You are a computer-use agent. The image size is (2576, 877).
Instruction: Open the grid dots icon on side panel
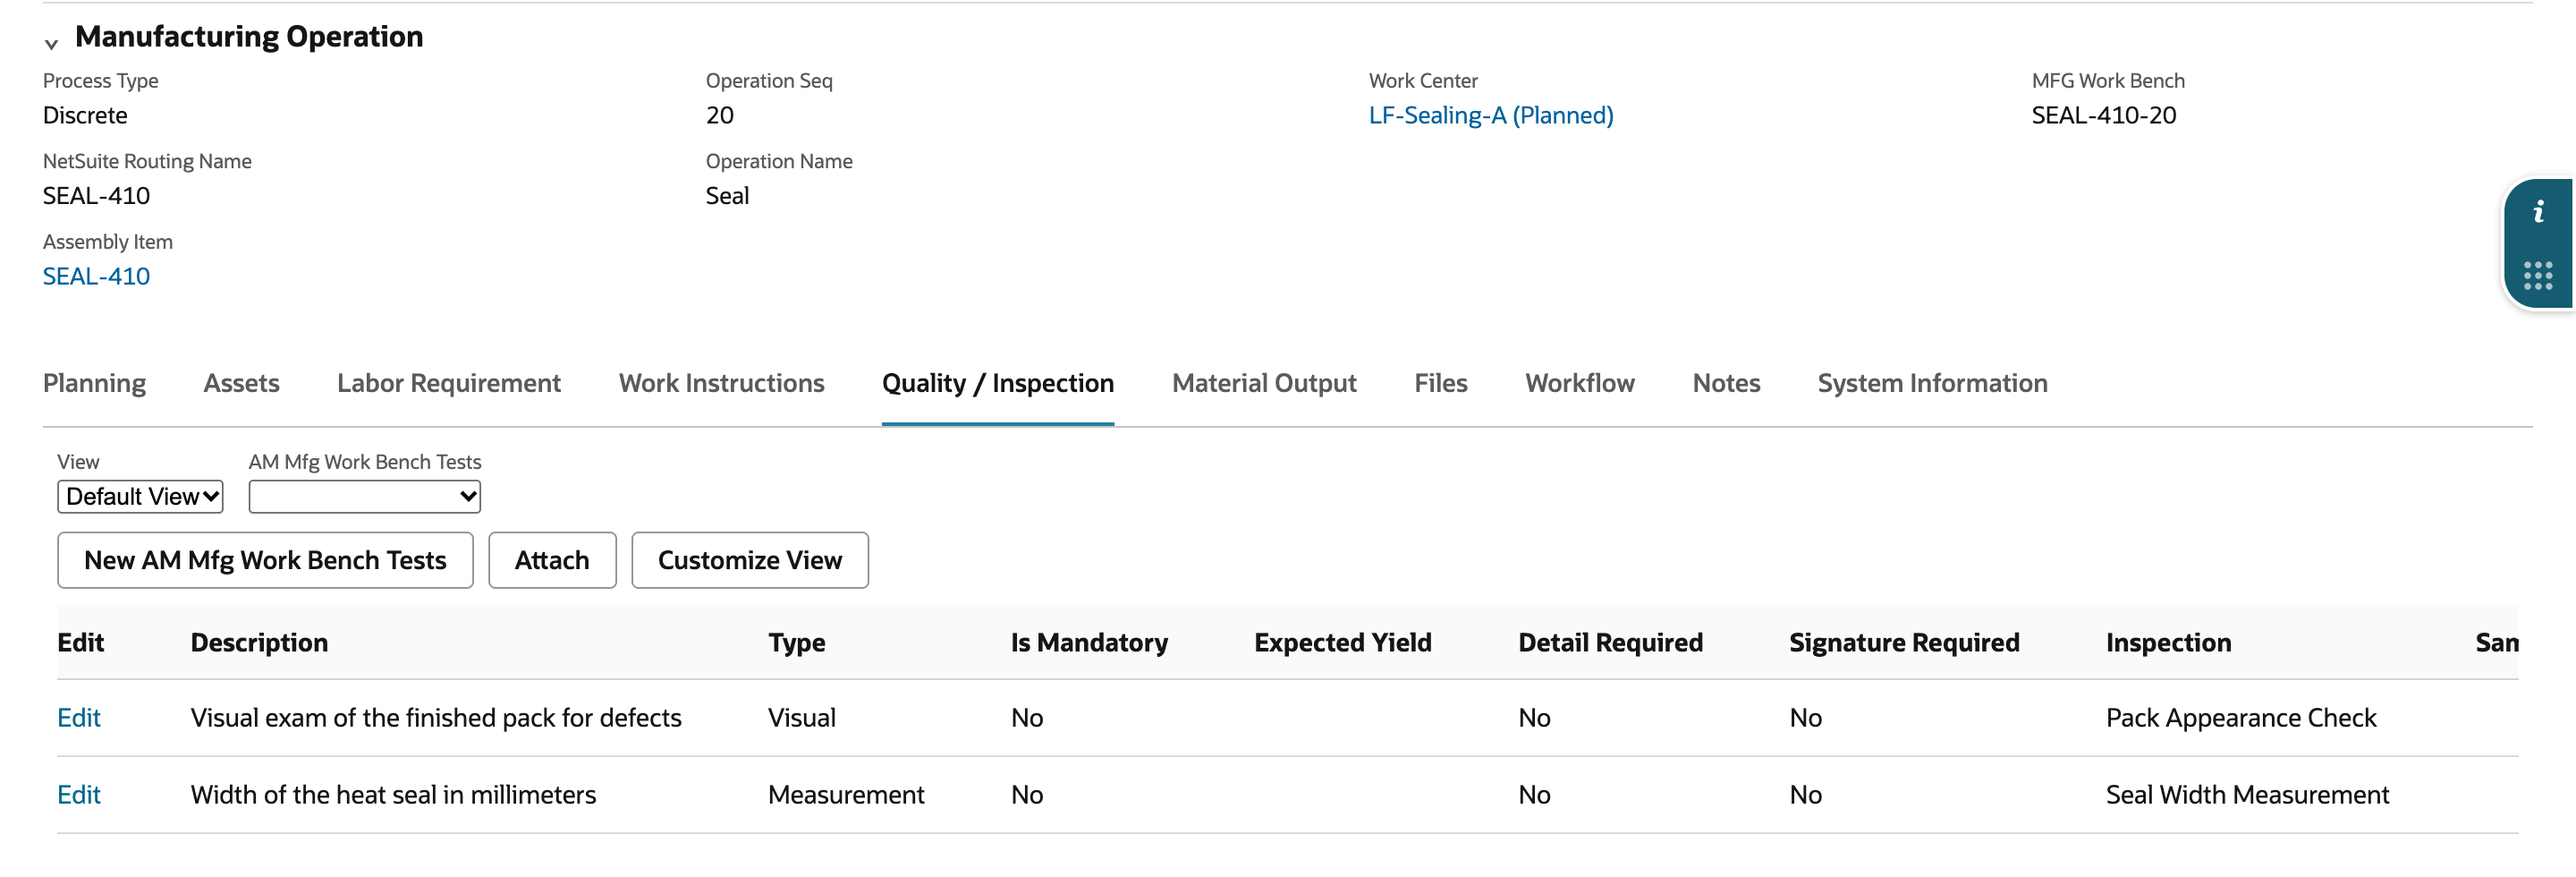[x=2538, y=275]
